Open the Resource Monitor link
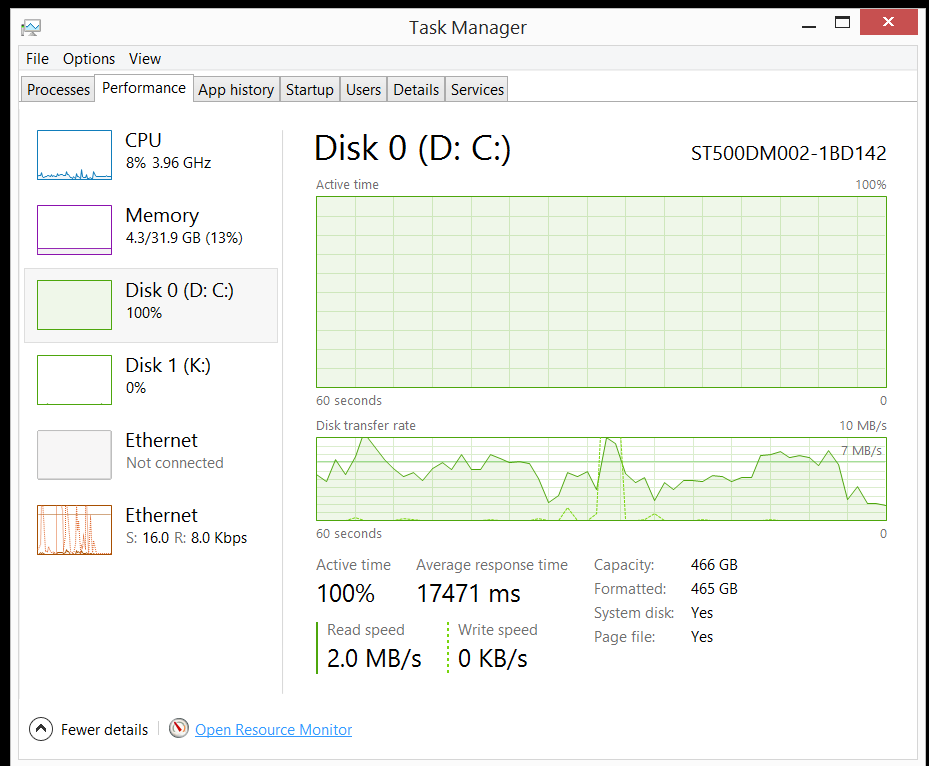This screenshot has height=766, width=929. (273, 730)
